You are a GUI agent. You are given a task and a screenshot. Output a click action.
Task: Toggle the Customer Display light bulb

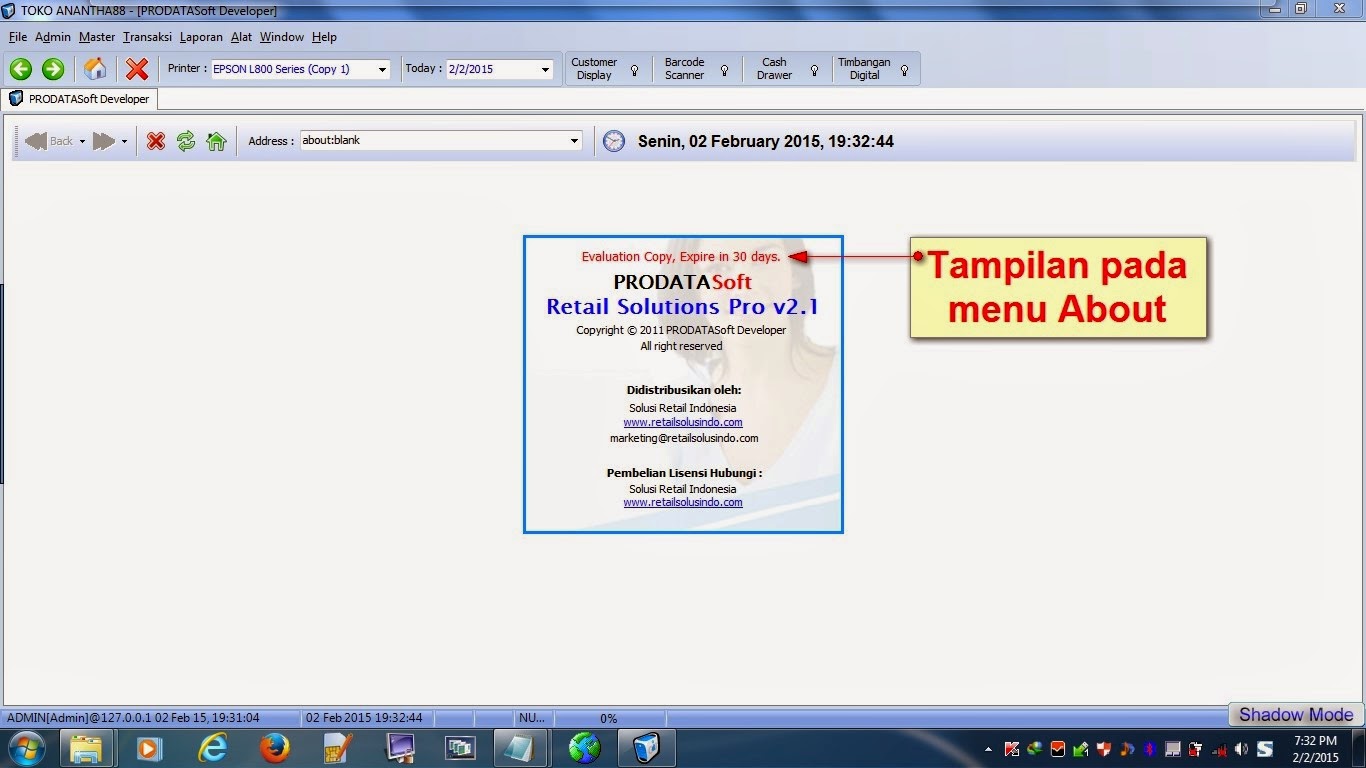click(634, 70)
